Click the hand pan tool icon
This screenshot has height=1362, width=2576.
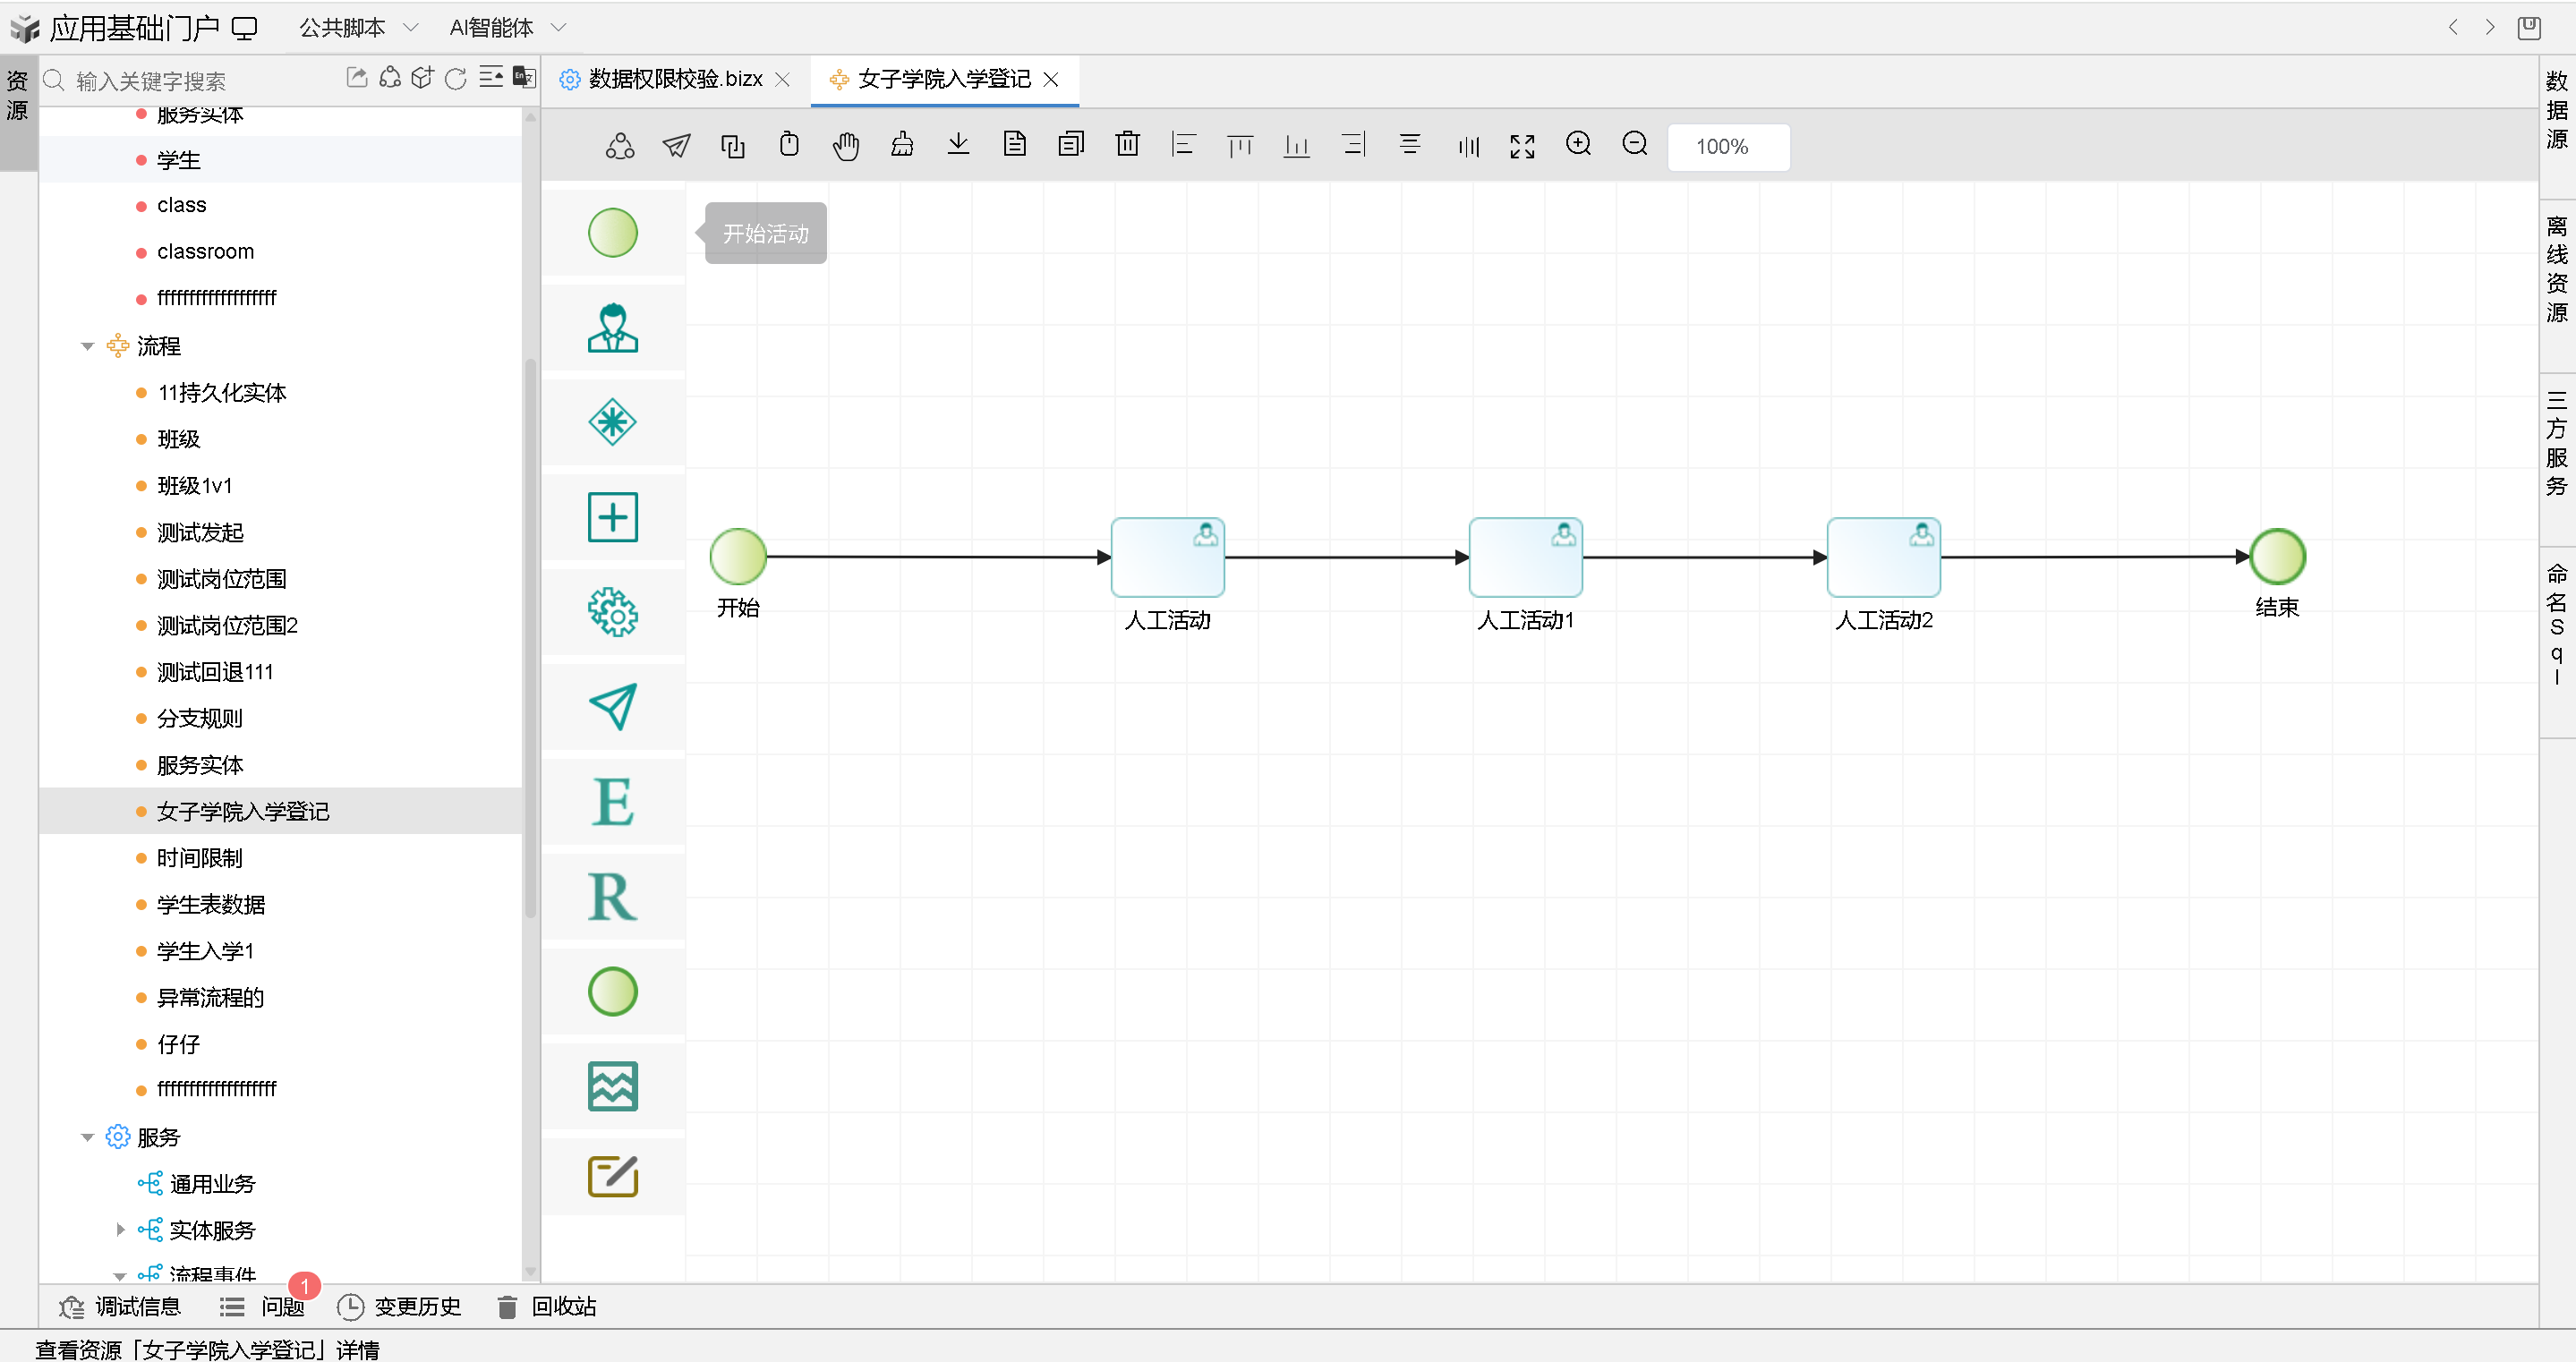coord(846,146)
